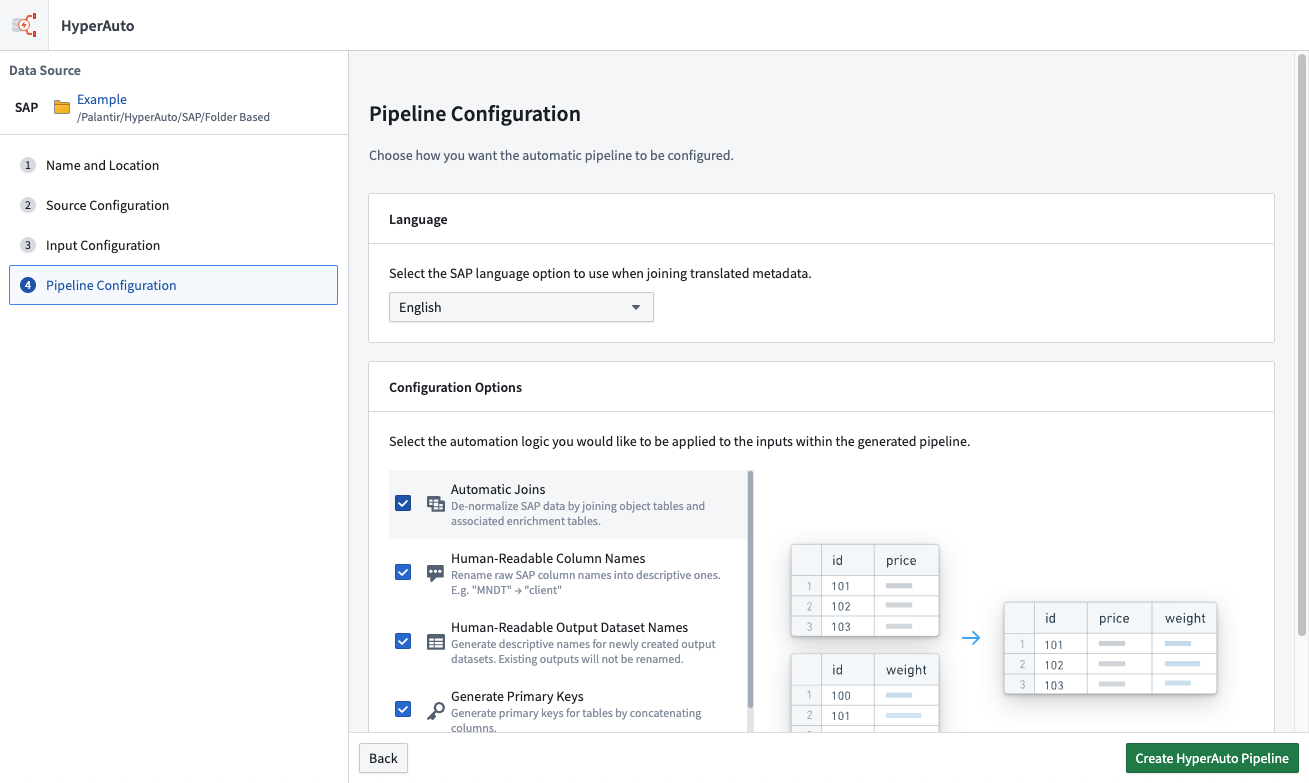The image size is (1309, 783).
Task: Click the Generate Primary Keys key icon
Action: (436, 711)
